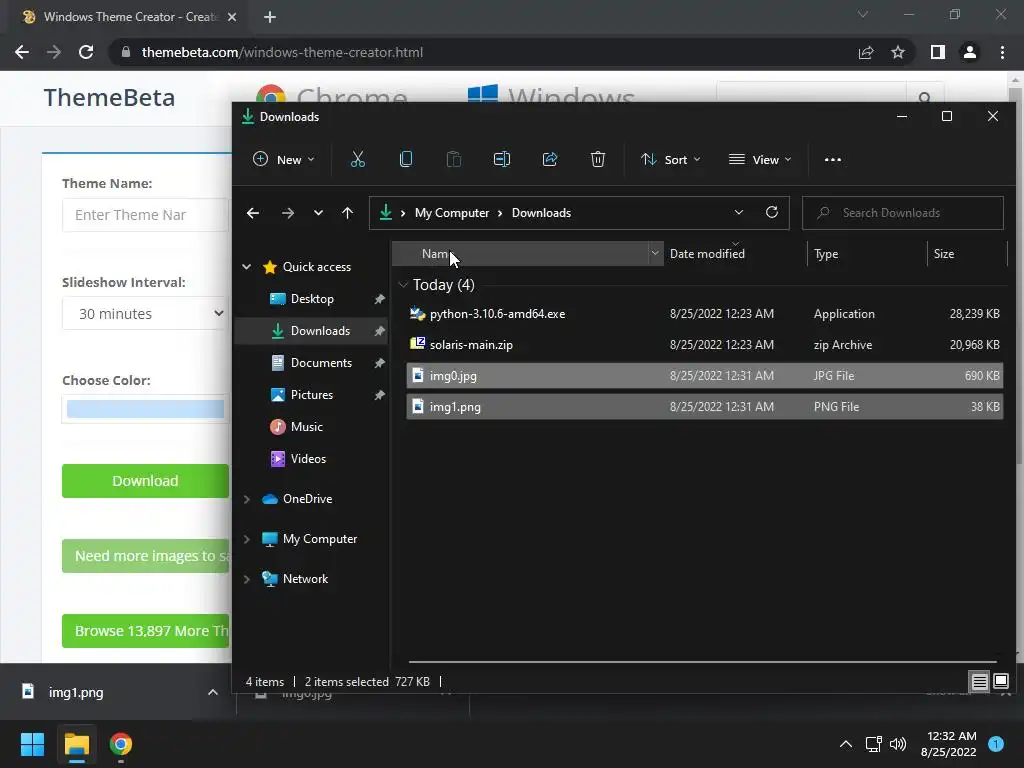1024x768 pixels.
Task: Click the Search Downloads box
Action: (903, 213)
